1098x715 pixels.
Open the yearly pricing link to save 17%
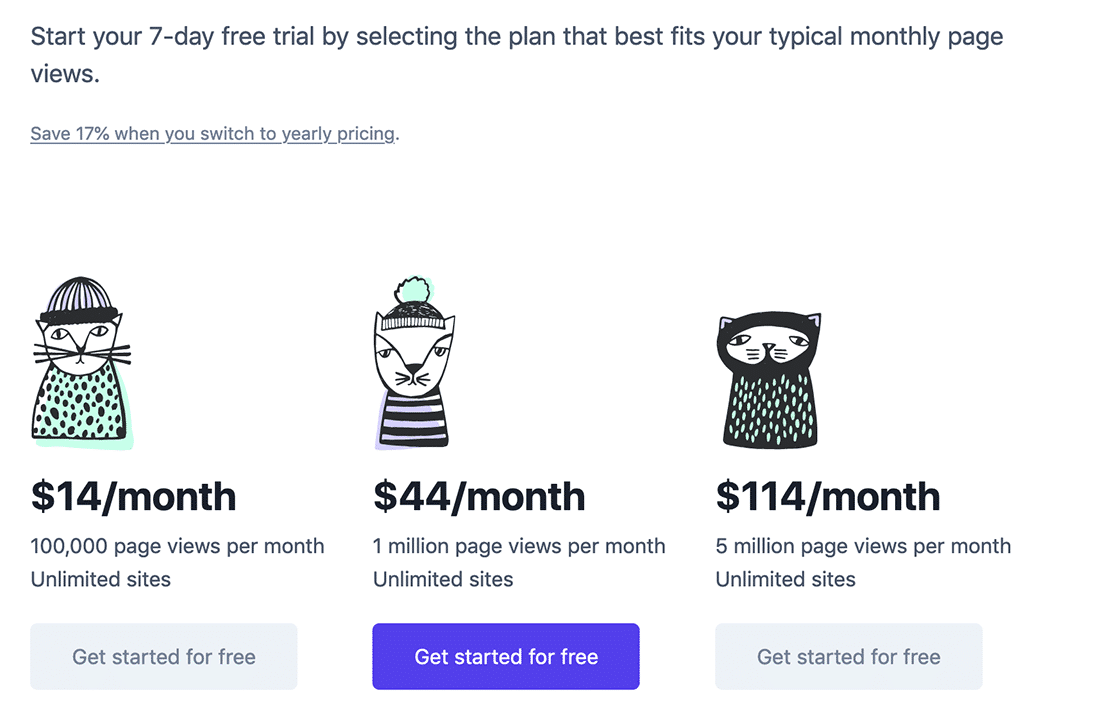point(210,133)
